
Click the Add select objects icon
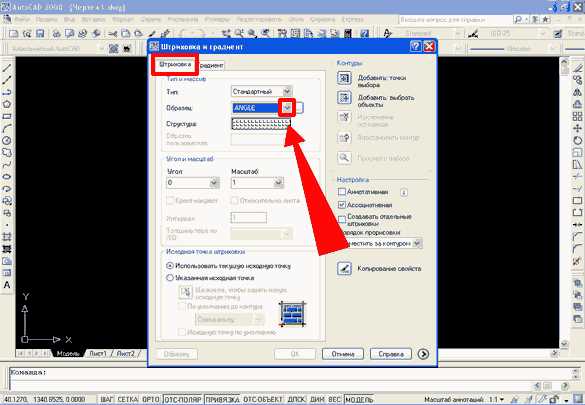[344, 98]
